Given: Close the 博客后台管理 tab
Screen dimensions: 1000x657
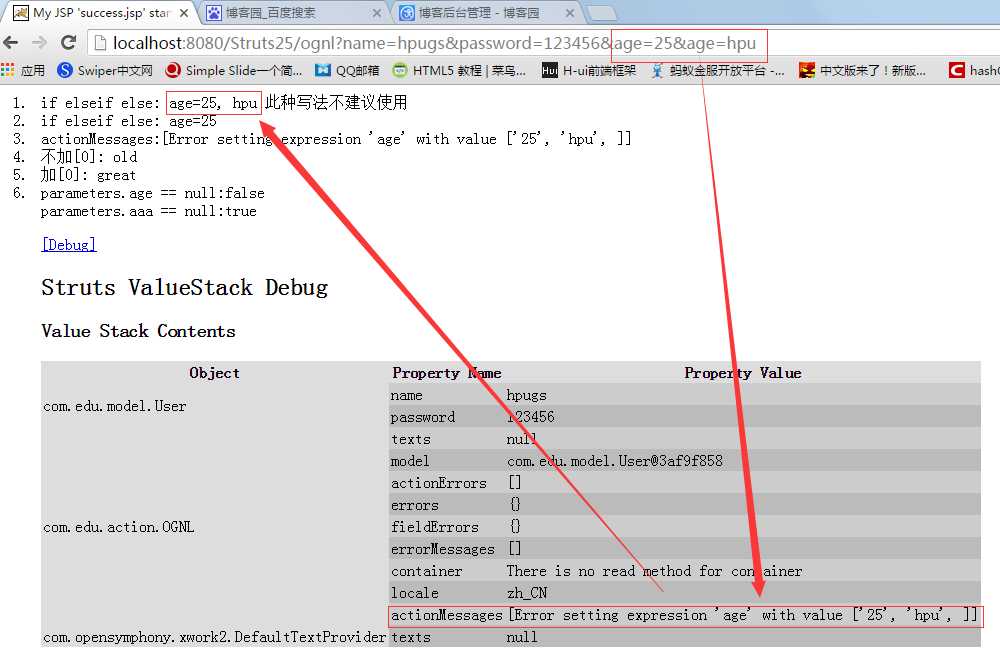Looking at the screenshot, I should (x=570, y=13).
